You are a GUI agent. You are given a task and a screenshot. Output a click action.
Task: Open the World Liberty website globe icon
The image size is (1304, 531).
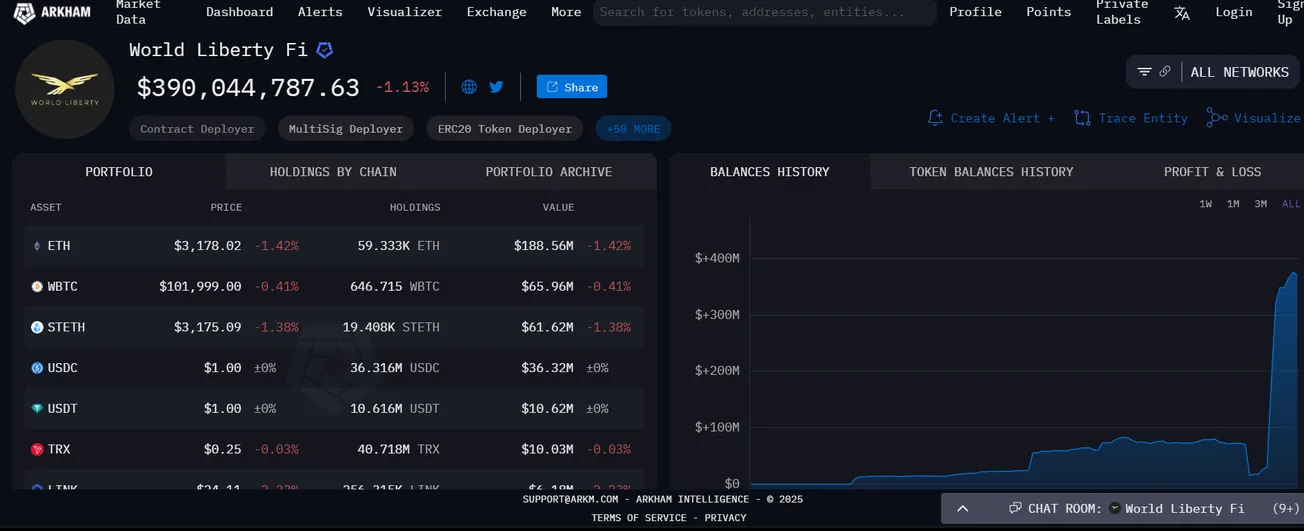[x=469, y=87]
